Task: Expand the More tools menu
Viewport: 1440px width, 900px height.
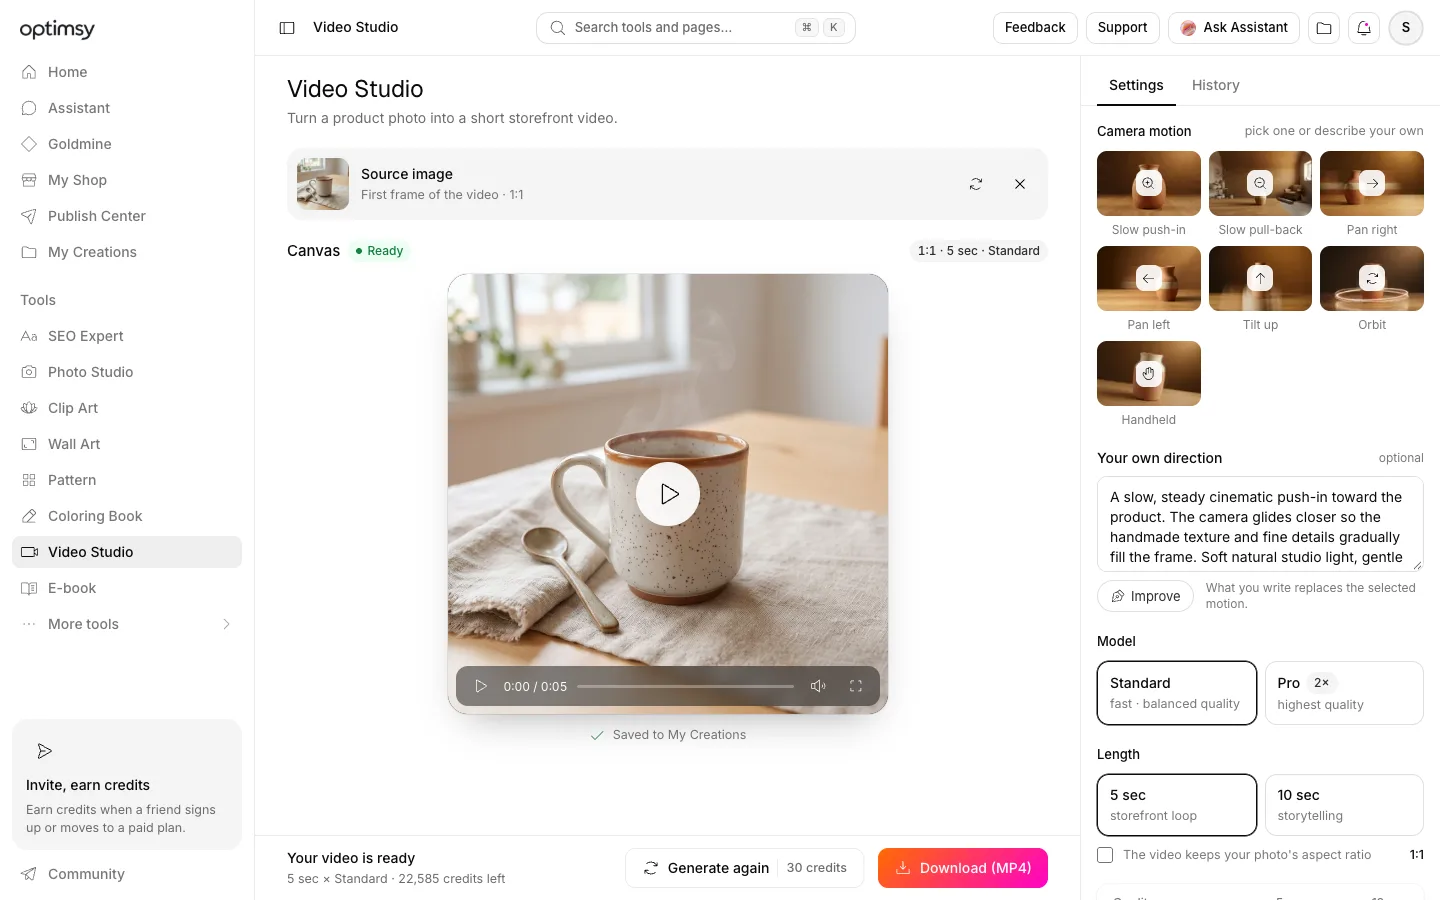Action: point(127,624)
